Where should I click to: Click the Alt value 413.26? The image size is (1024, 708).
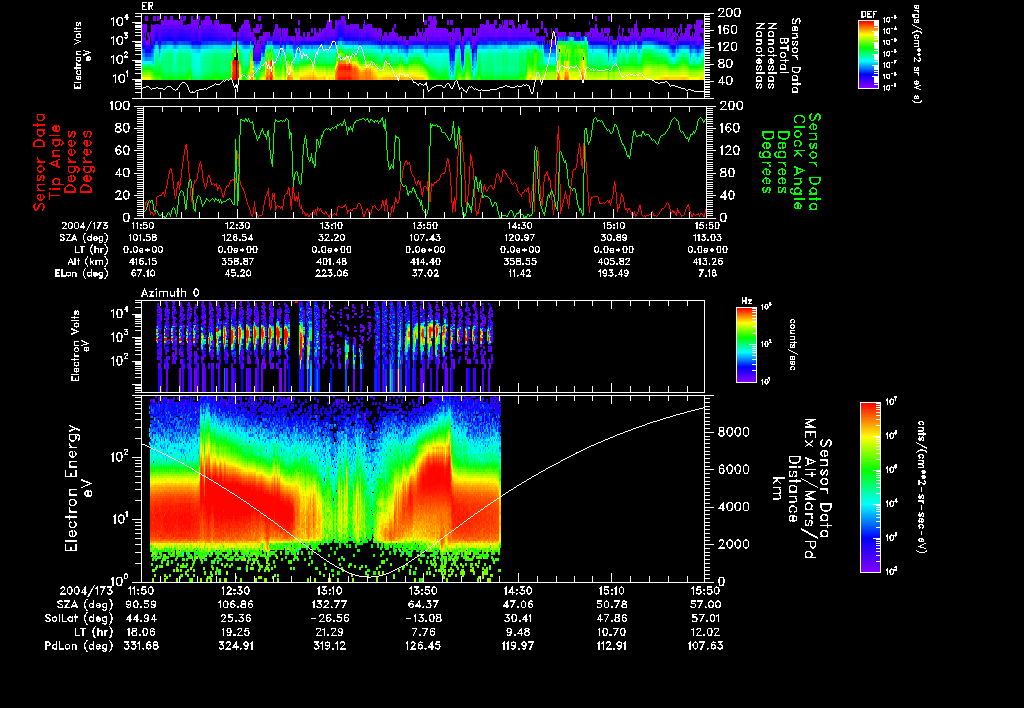707,261
